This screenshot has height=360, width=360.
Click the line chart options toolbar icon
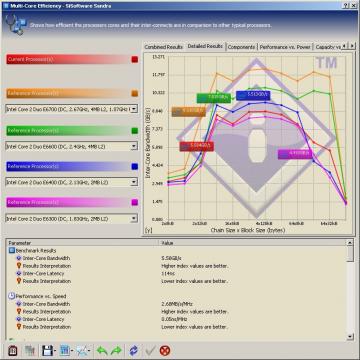point(82,351)
